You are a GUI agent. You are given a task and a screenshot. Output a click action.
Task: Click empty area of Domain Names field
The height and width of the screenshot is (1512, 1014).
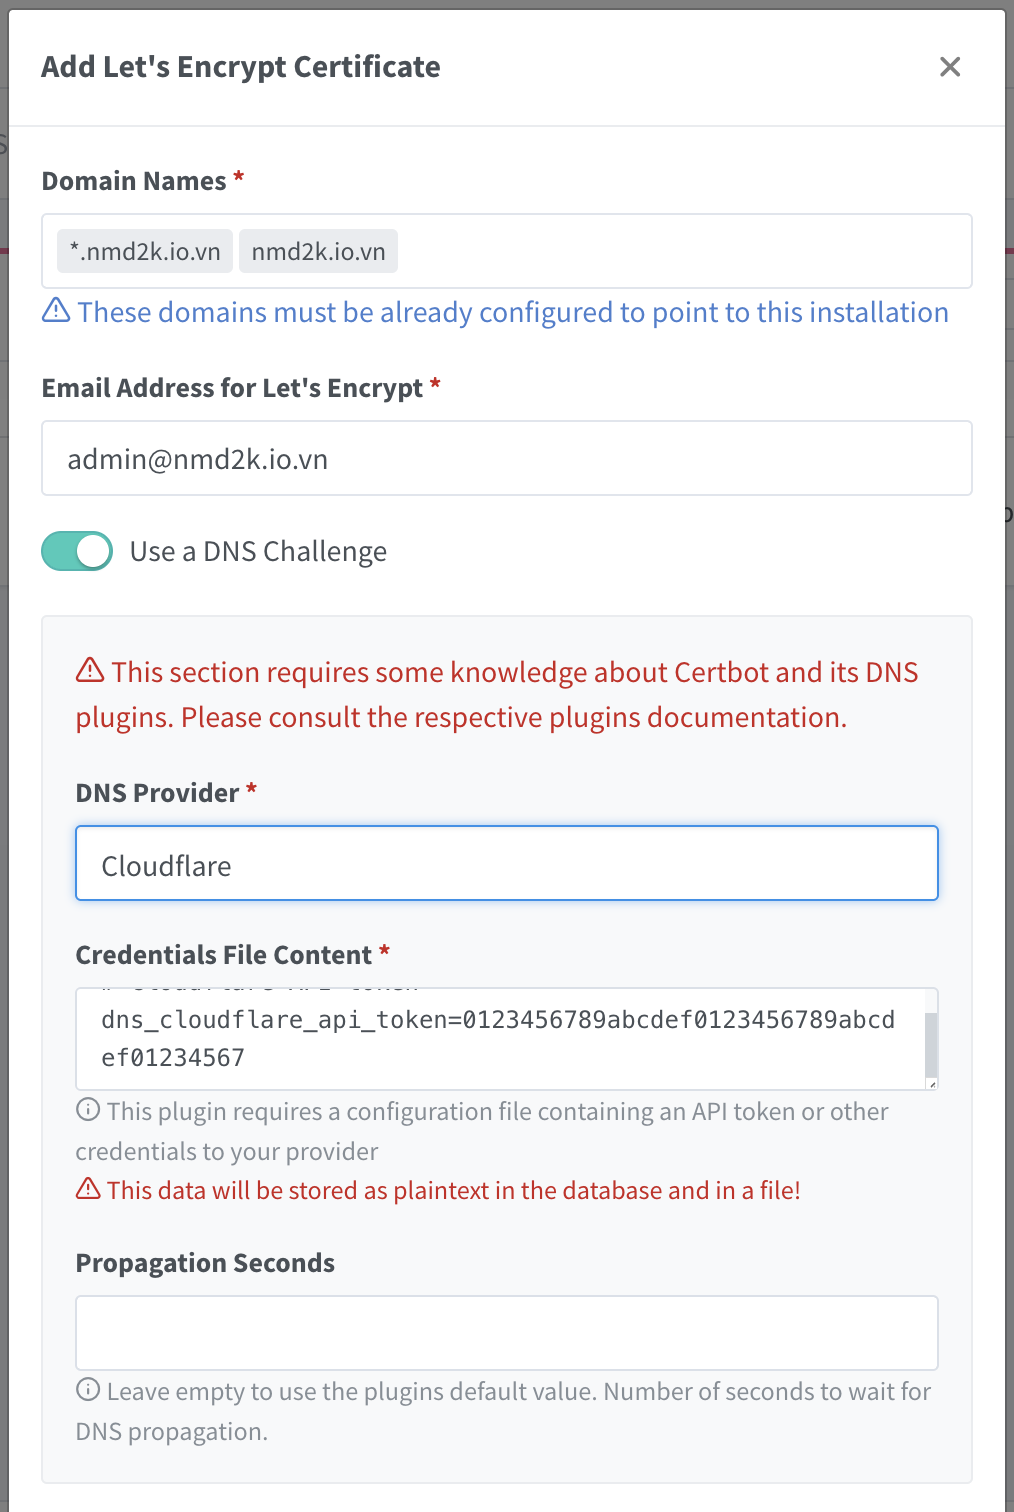[680, 251]
